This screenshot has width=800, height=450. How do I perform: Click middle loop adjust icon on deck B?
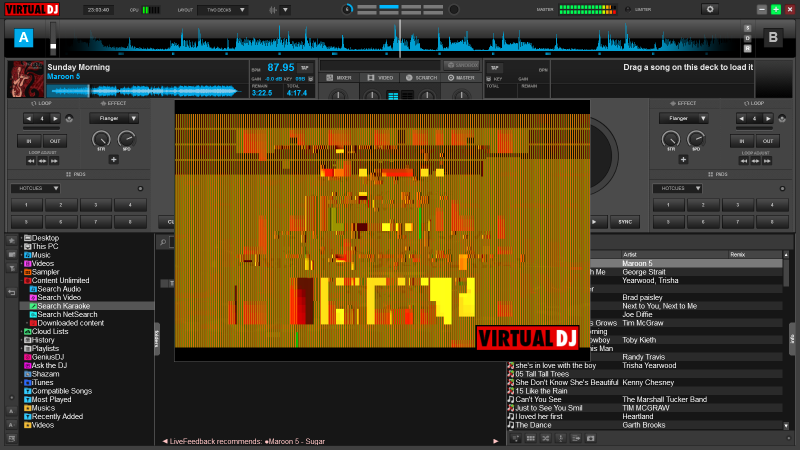(x=755, y=161)
